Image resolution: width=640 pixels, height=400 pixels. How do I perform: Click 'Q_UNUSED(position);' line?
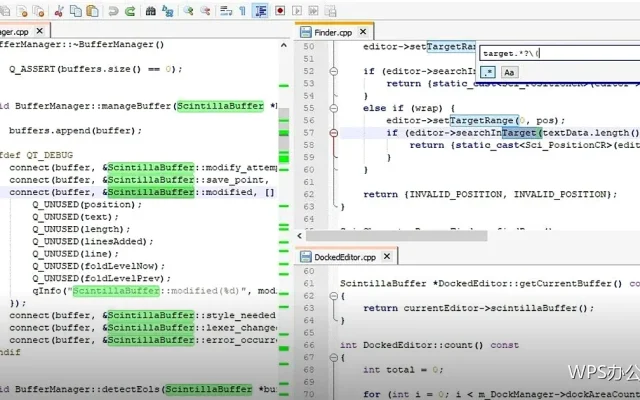point(87,204)
